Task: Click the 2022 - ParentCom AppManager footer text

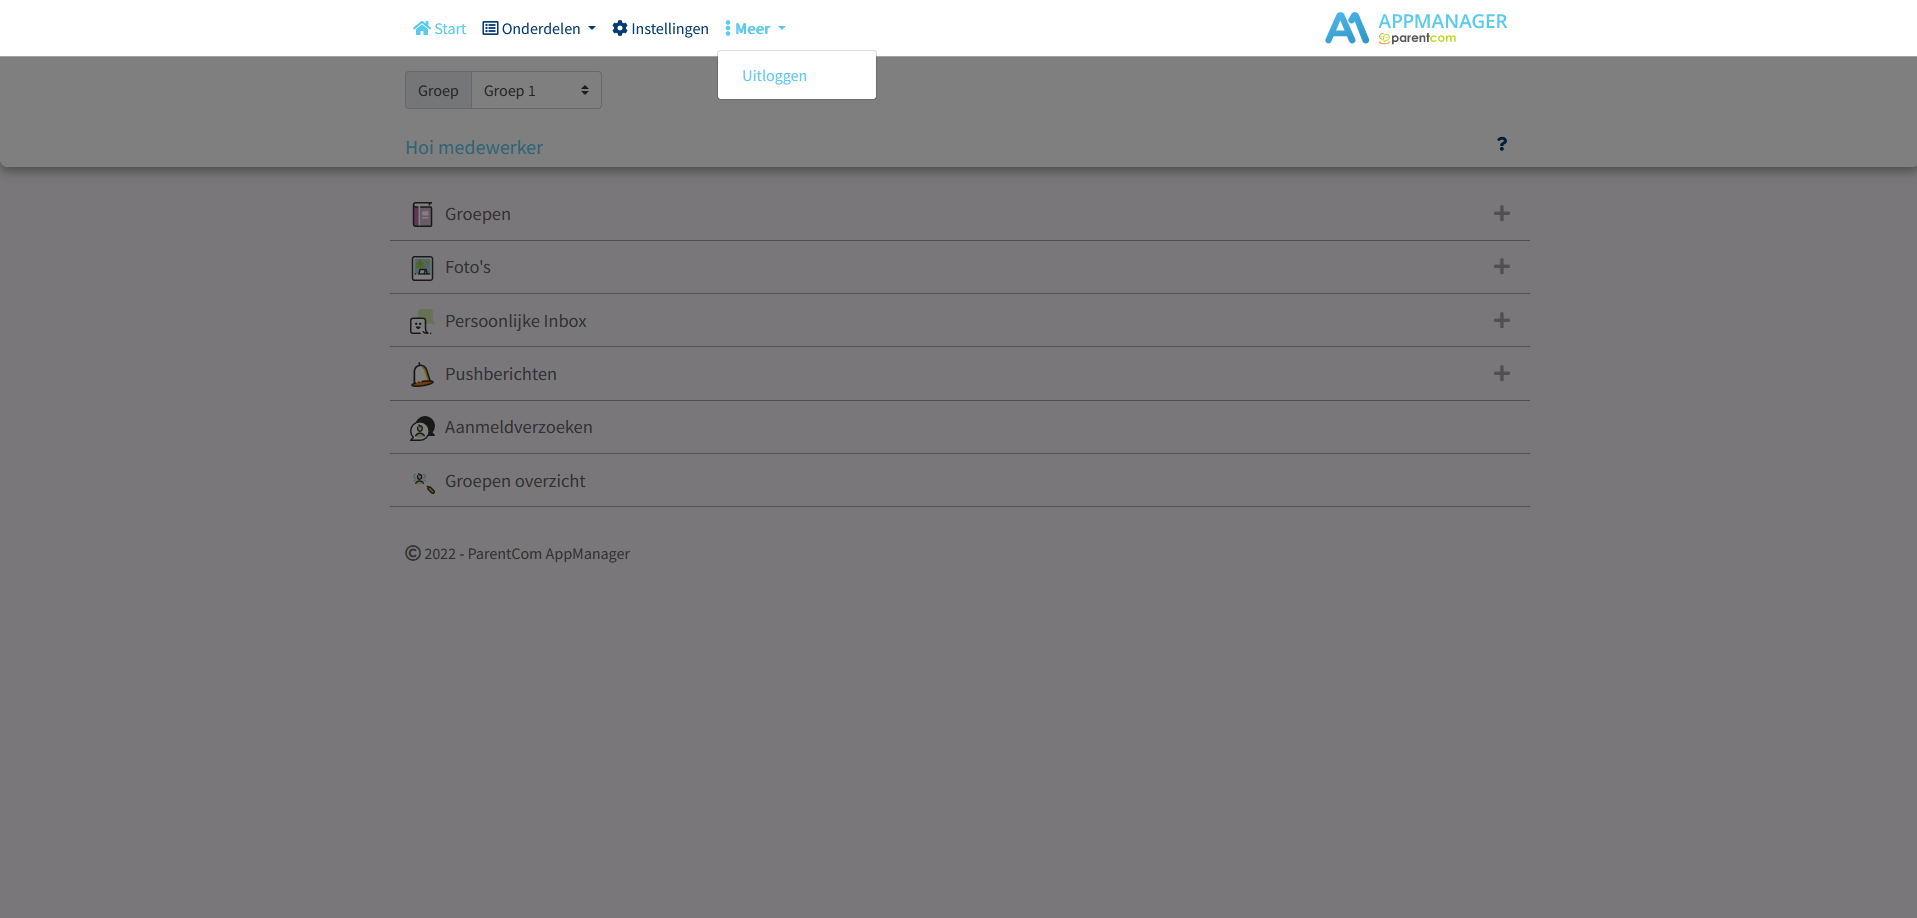Action: click(527, 554)
